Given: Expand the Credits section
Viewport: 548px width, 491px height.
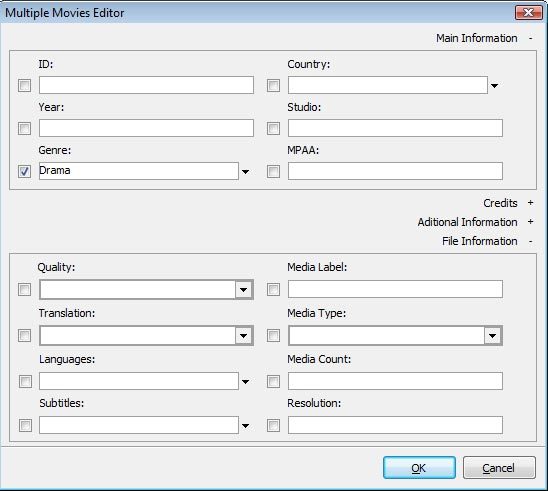Looking at the screenshot, I should tap(531, 203).
